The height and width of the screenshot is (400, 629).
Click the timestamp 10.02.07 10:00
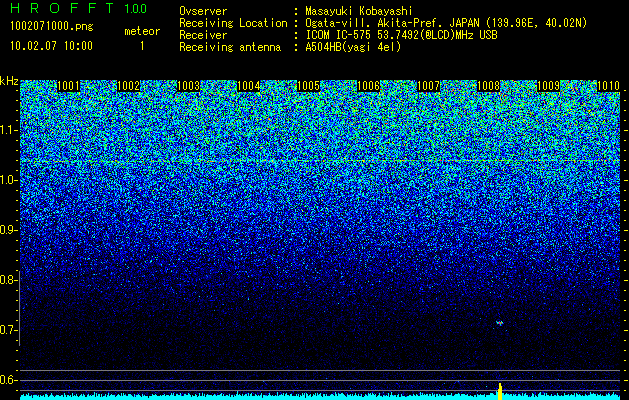51,46
